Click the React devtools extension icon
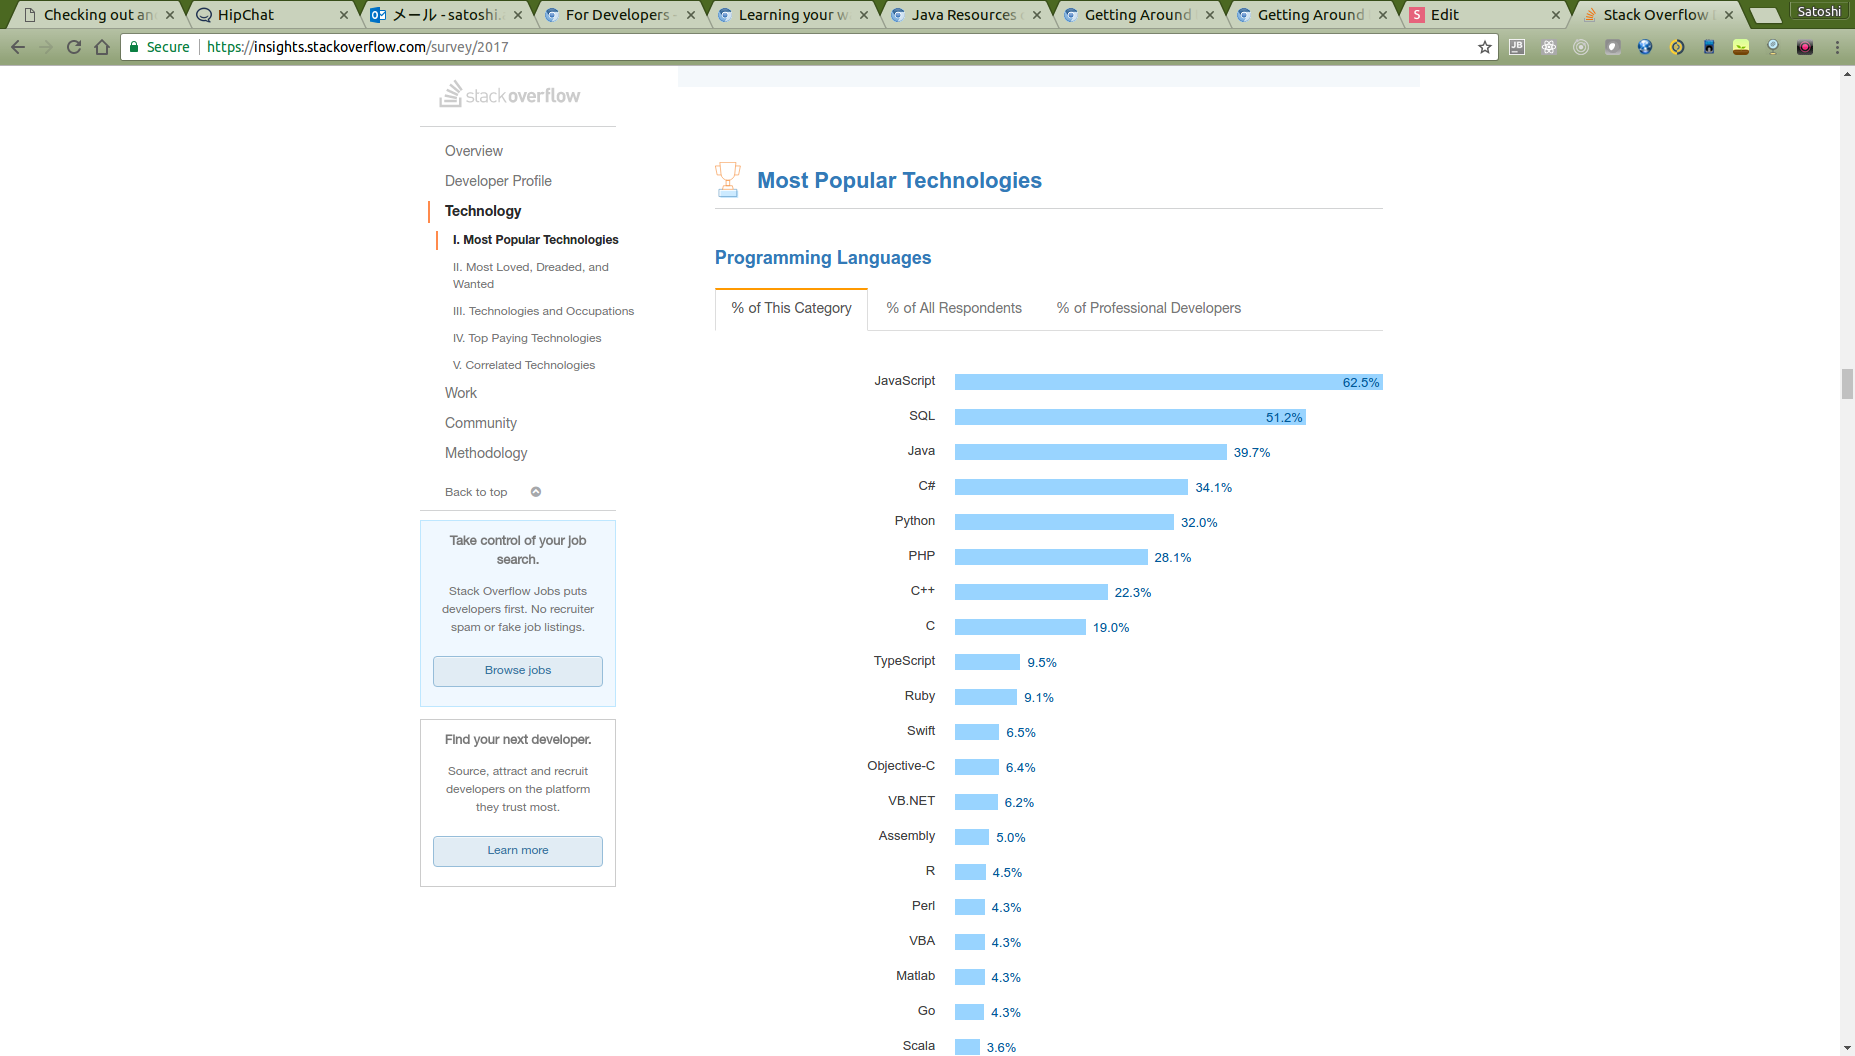 1549,47
